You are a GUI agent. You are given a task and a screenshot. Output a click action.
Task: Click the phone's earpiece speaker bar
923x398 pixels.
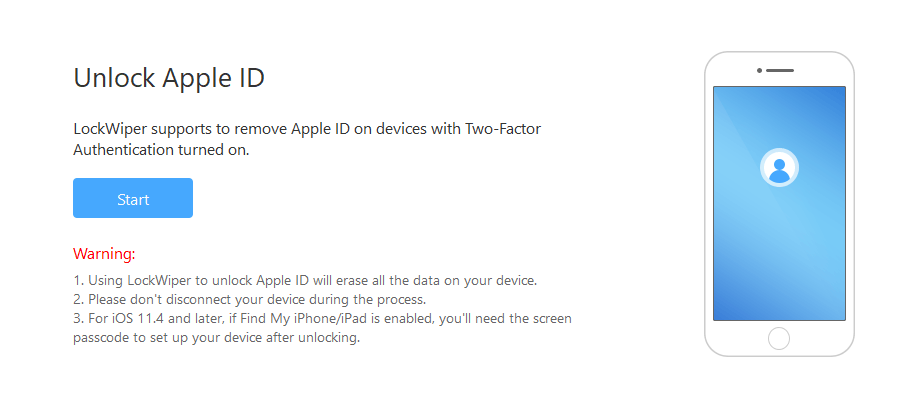click(780, 71)
